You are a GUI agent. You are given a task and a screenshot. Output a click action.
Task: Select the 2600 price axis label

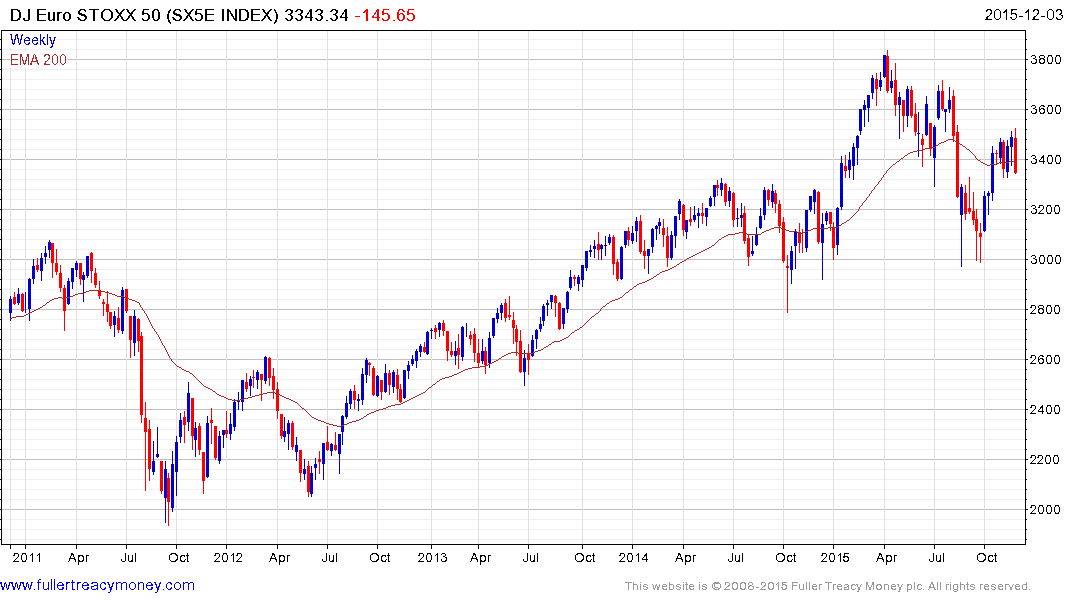coord(1046,360)
